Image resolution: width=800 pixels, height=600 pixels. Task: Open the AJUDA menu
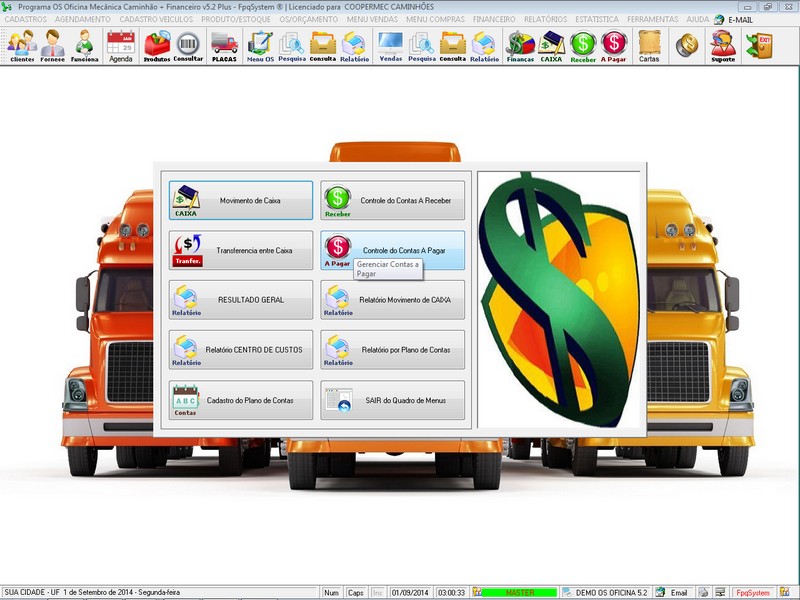click(x=697, y=19)
